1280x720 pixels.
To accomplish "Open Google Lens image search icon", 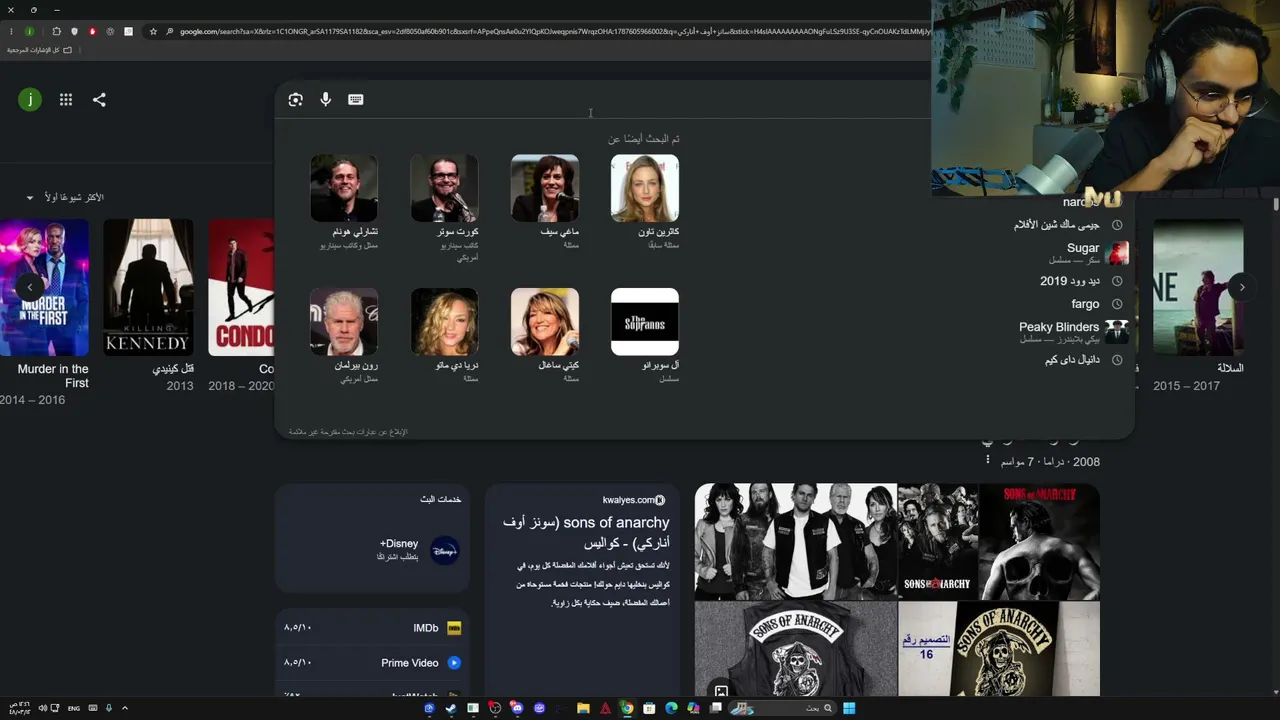I will (295, 100).
